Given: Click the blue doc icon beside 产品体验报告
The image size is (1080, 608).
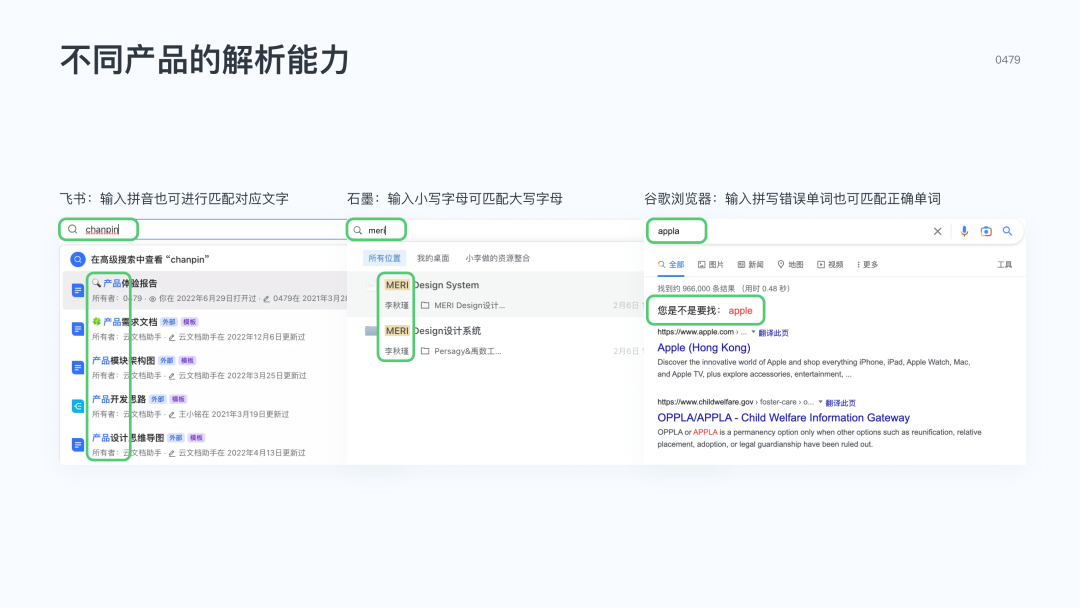Looking at the screenshot, I should click(x=78, y=291).
